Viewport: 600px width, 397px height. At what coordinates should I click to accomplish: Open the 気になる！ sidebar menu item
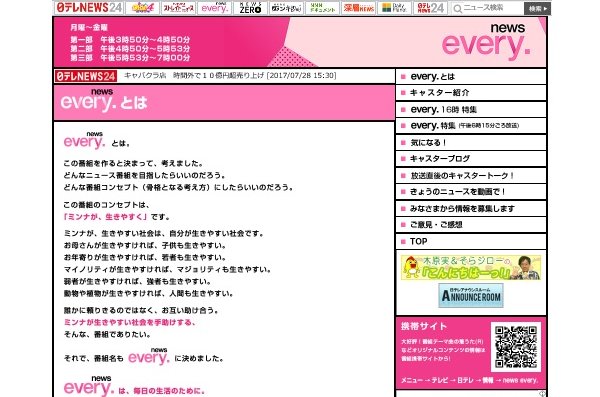coord(471,142)
